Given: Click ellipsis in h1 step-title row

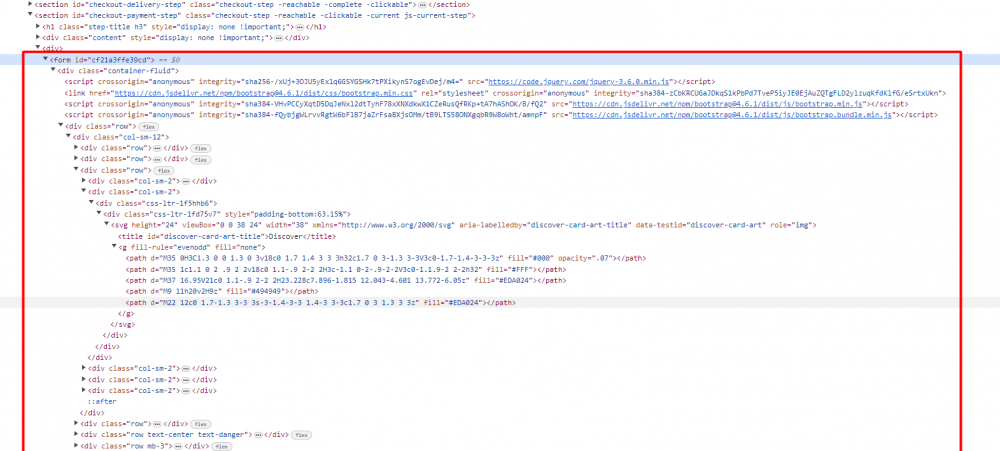Looking at the screenshot, I should (300, 27).
